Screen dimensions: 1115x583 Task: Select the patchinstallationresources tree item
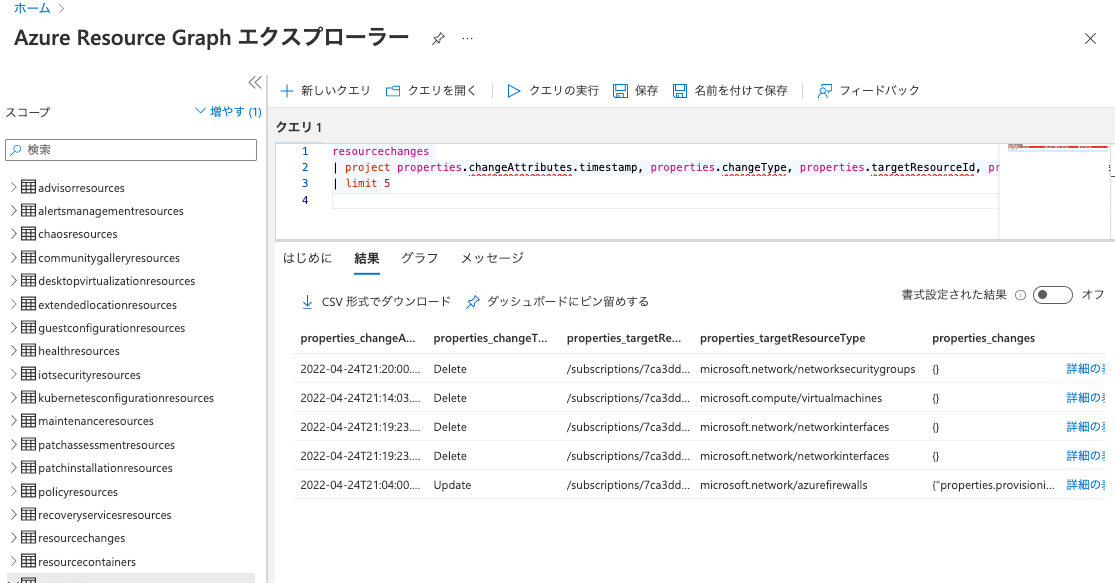105,468
